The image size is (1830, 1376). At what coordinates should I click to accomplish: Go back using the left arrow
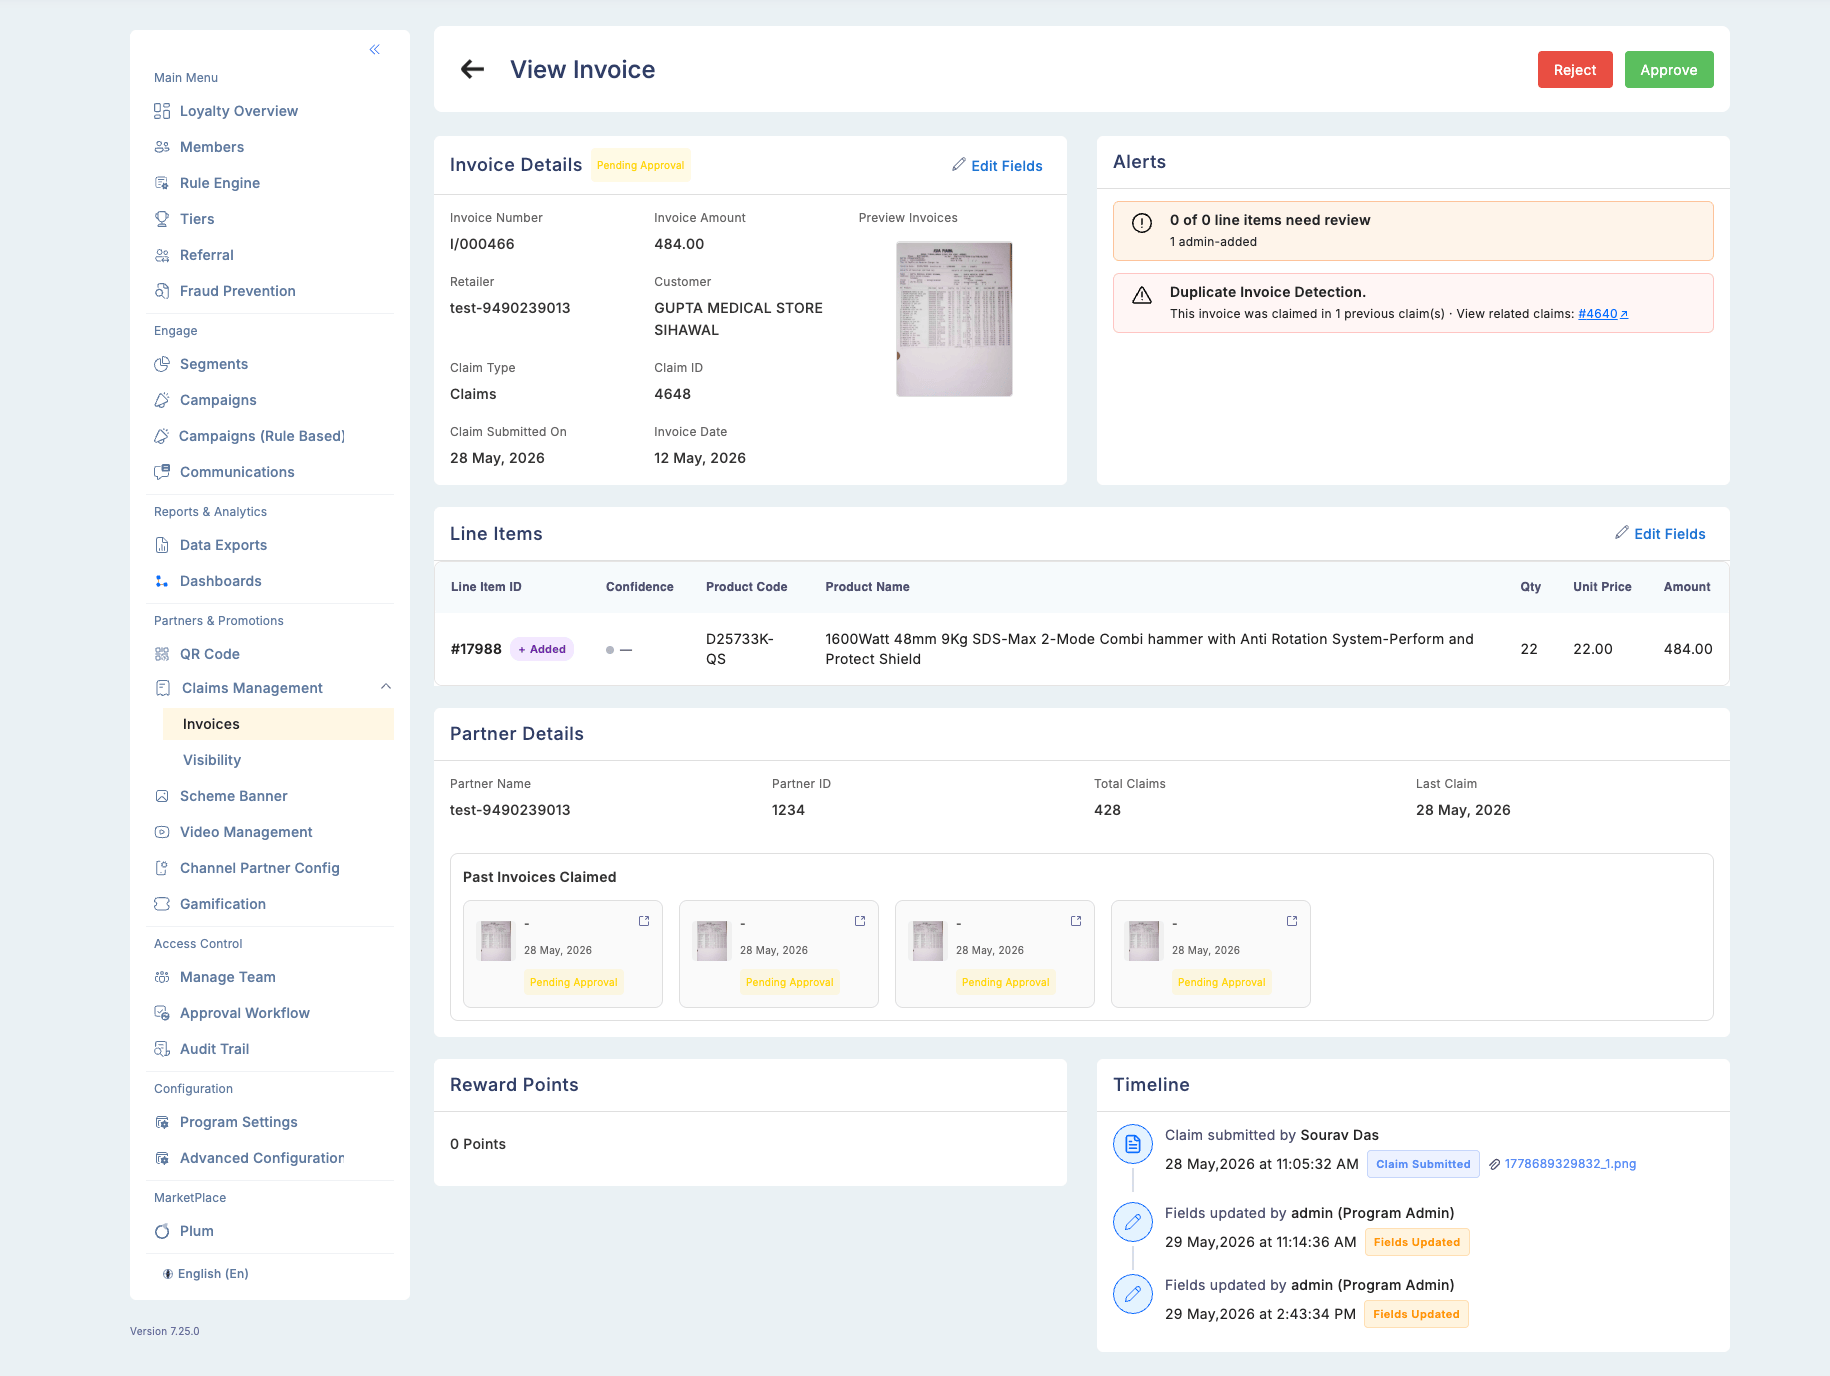tap(472, 69)
